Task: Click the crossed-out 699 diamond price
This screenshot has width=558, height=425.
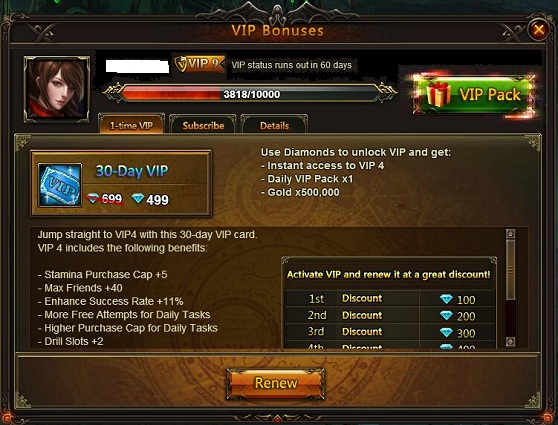Action: (x=105, y=199)
